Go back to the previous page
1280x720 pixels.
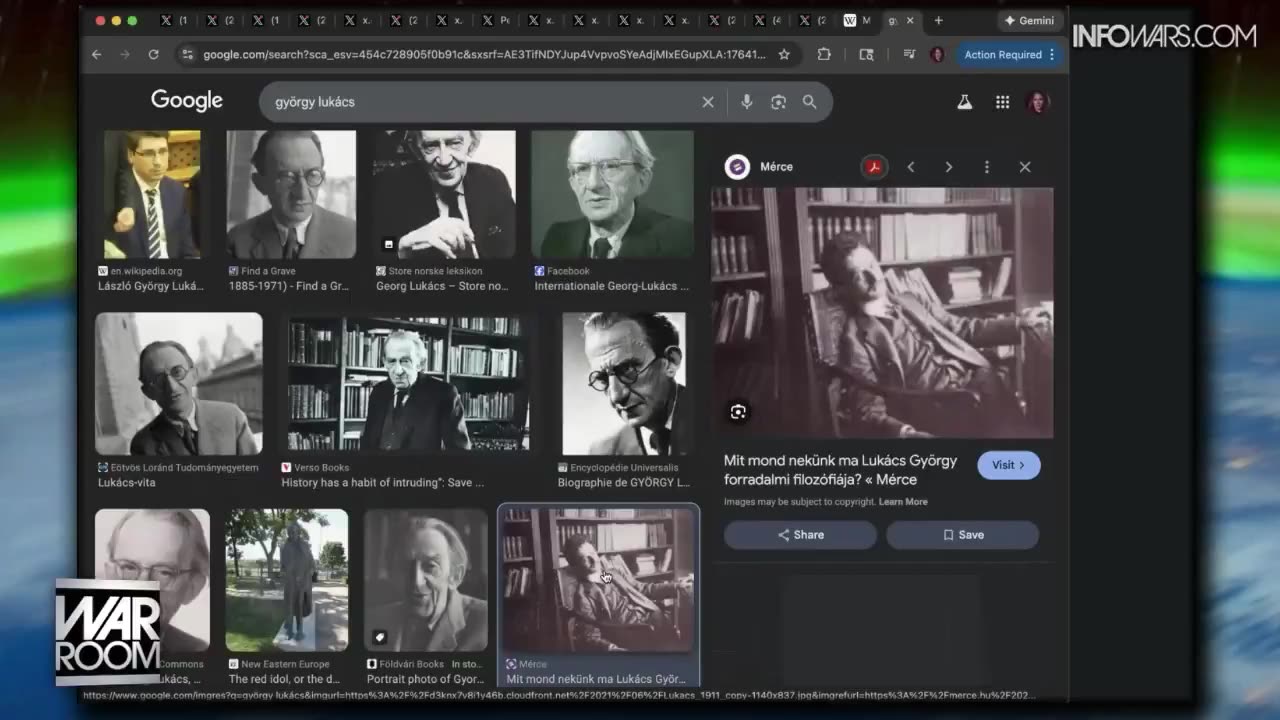click(97, 54)
